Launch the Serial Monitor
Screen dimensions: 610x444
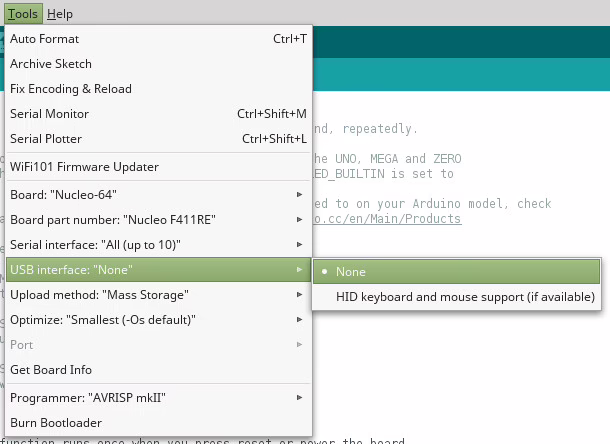coord(49,114)
